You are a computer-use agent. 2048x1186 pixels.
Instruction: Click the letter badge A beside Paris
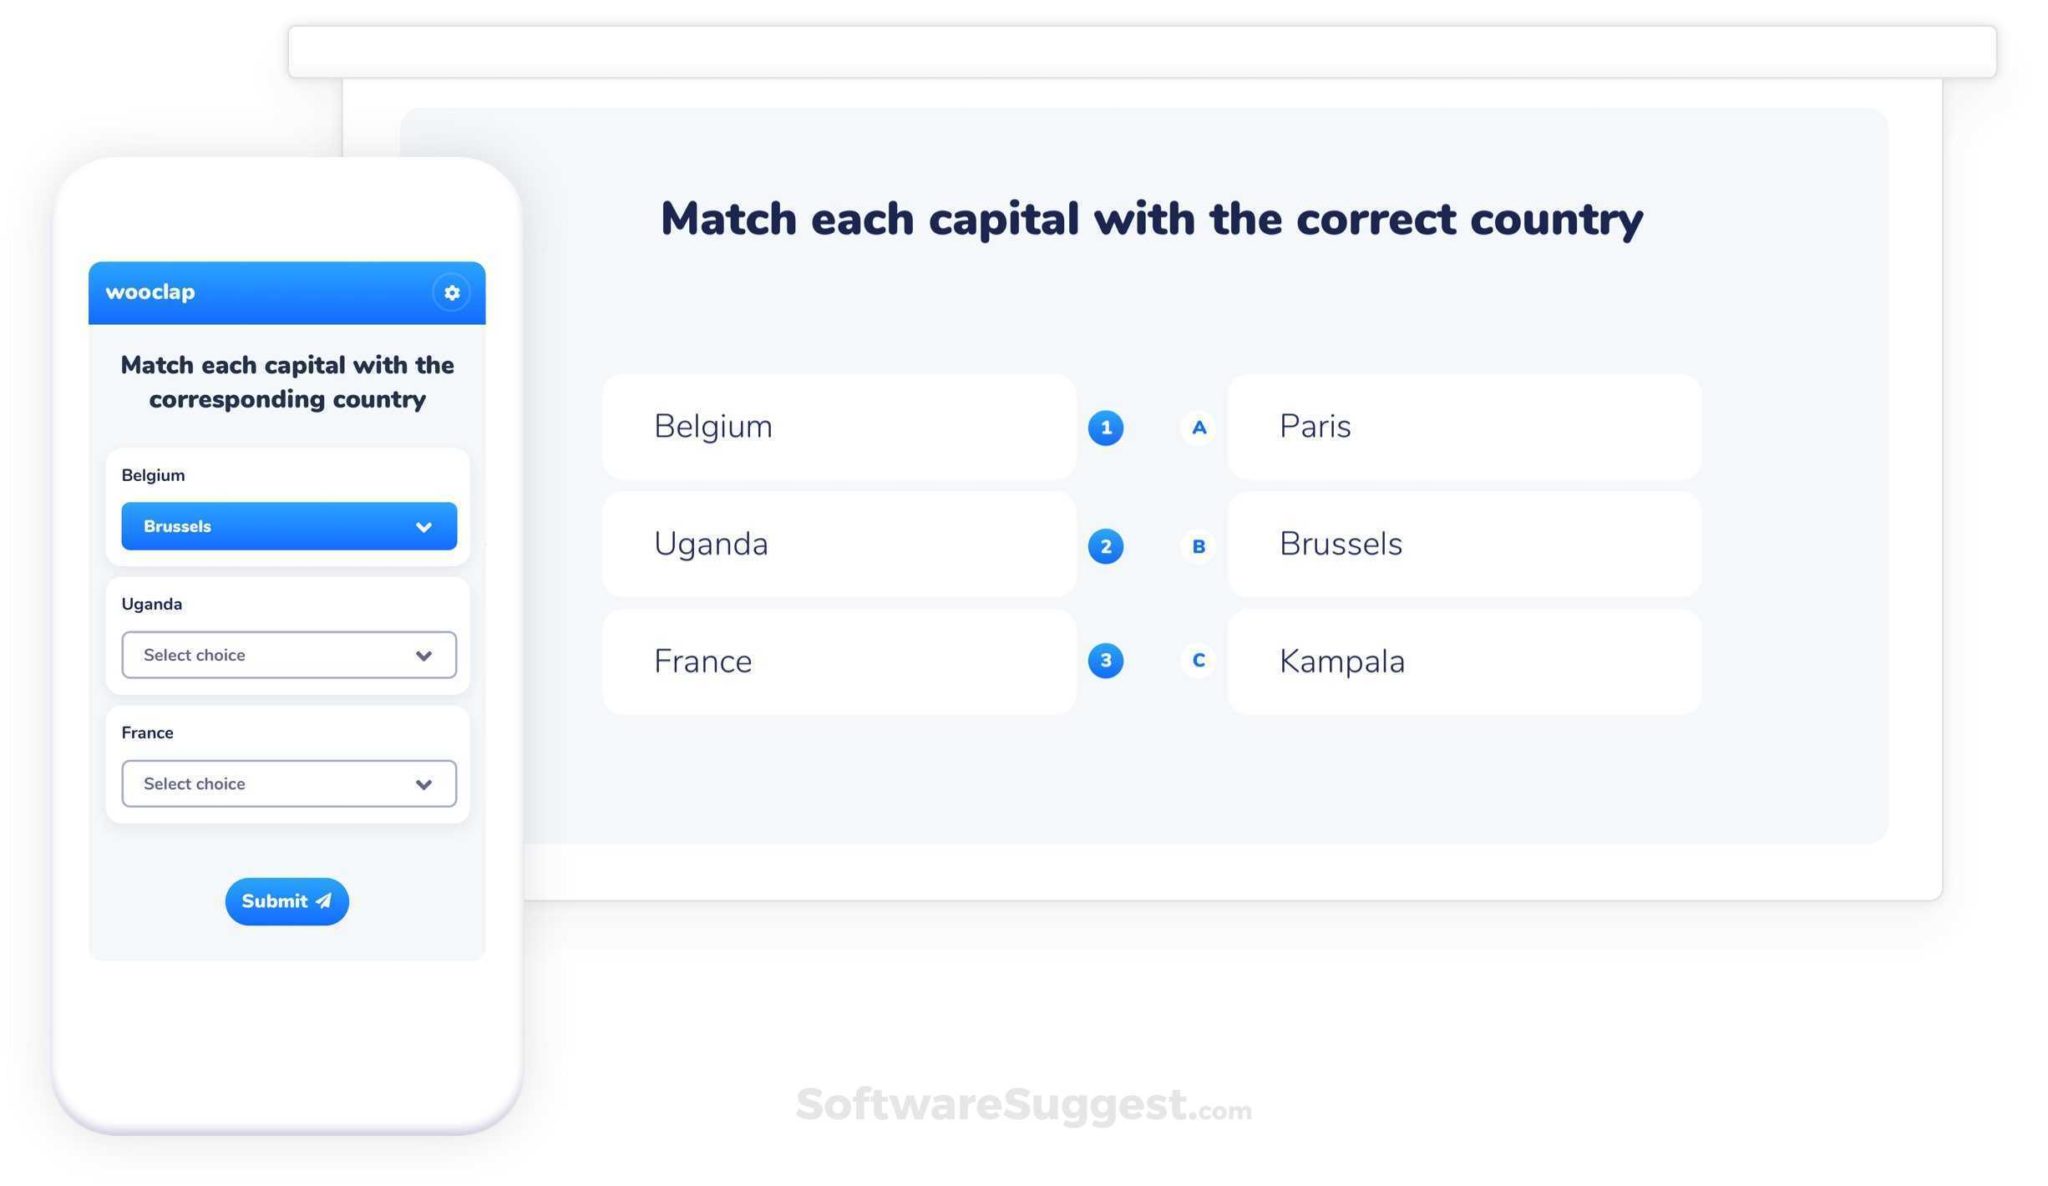(x=1197, y=427)
